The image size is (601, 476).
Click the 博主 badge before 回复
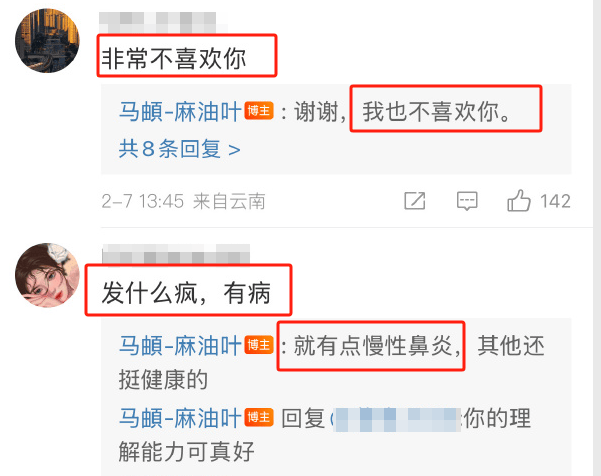pos(259,417)
